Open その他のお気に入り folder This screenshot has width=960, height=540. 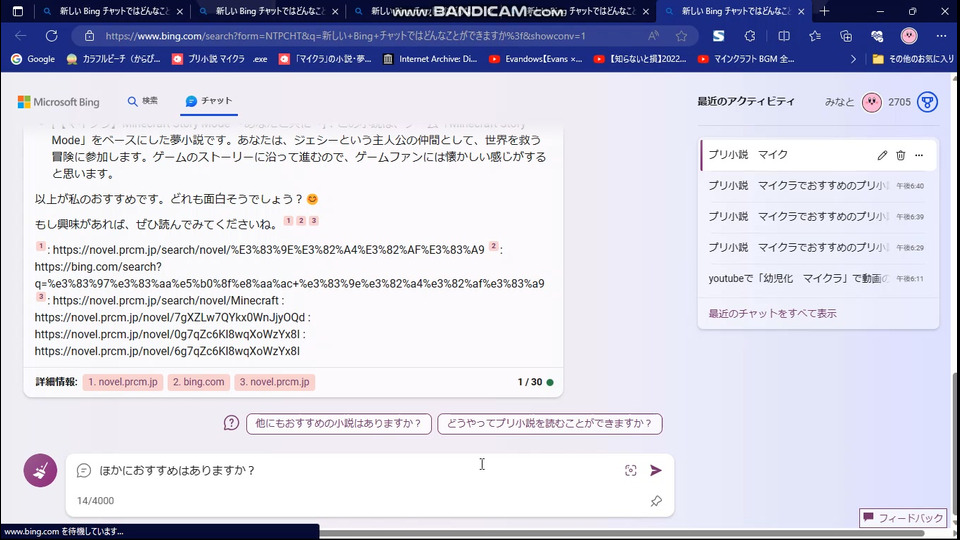point(913,59)
